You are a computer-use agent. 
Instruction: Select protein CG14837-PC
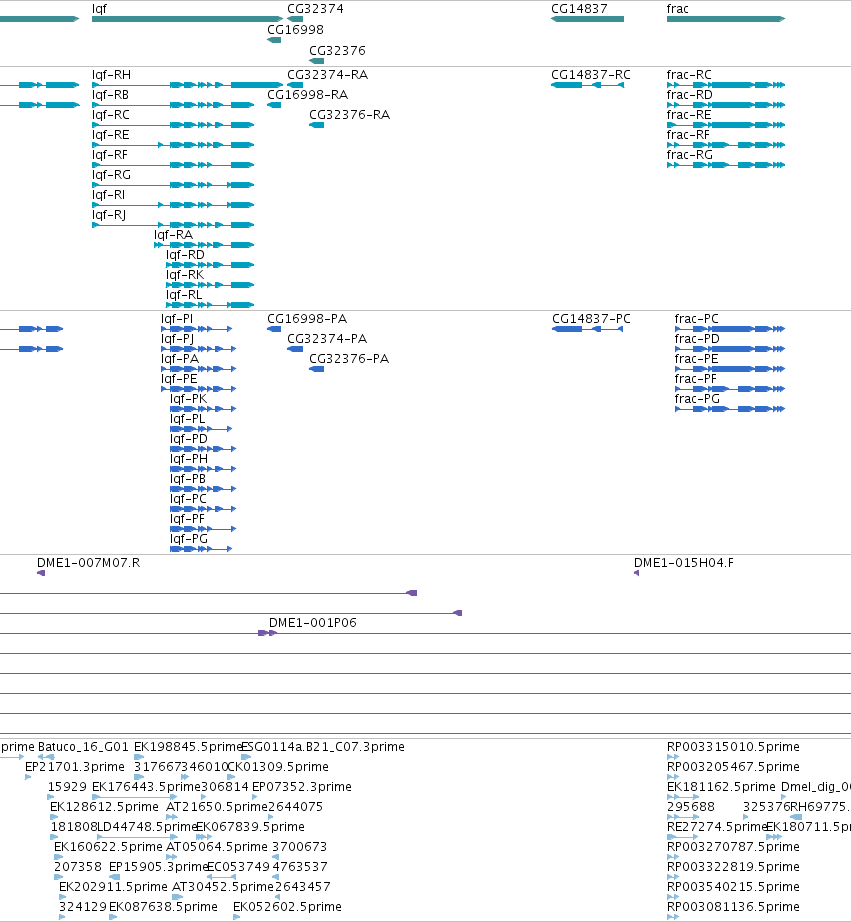(588, 329)
